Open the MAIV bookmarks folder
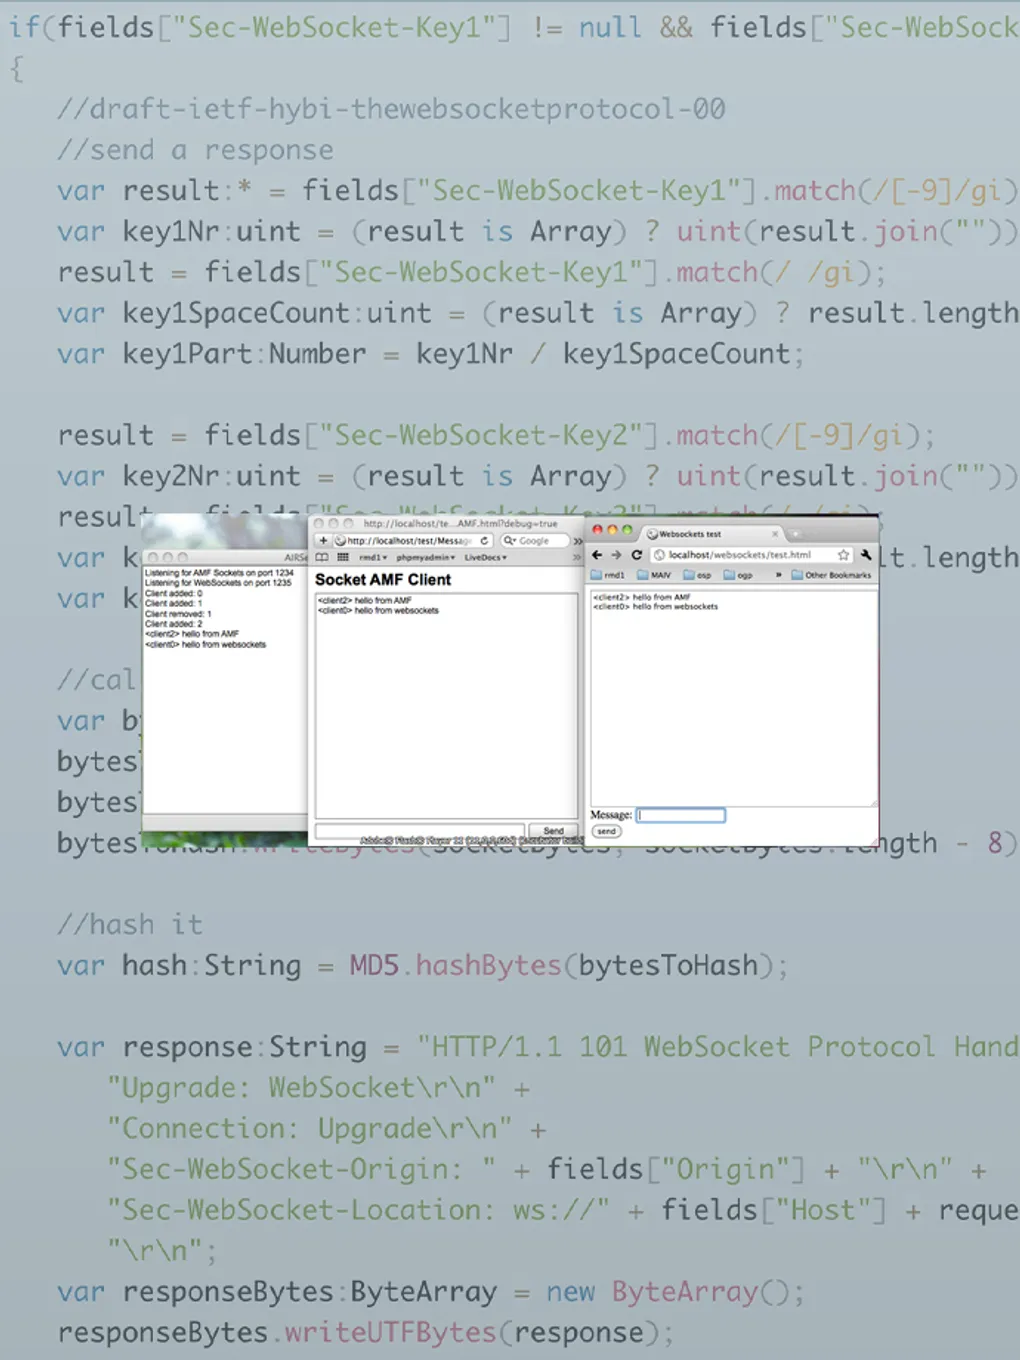The width and height of the screenshot is (1020, 1360). pos(655,575)
